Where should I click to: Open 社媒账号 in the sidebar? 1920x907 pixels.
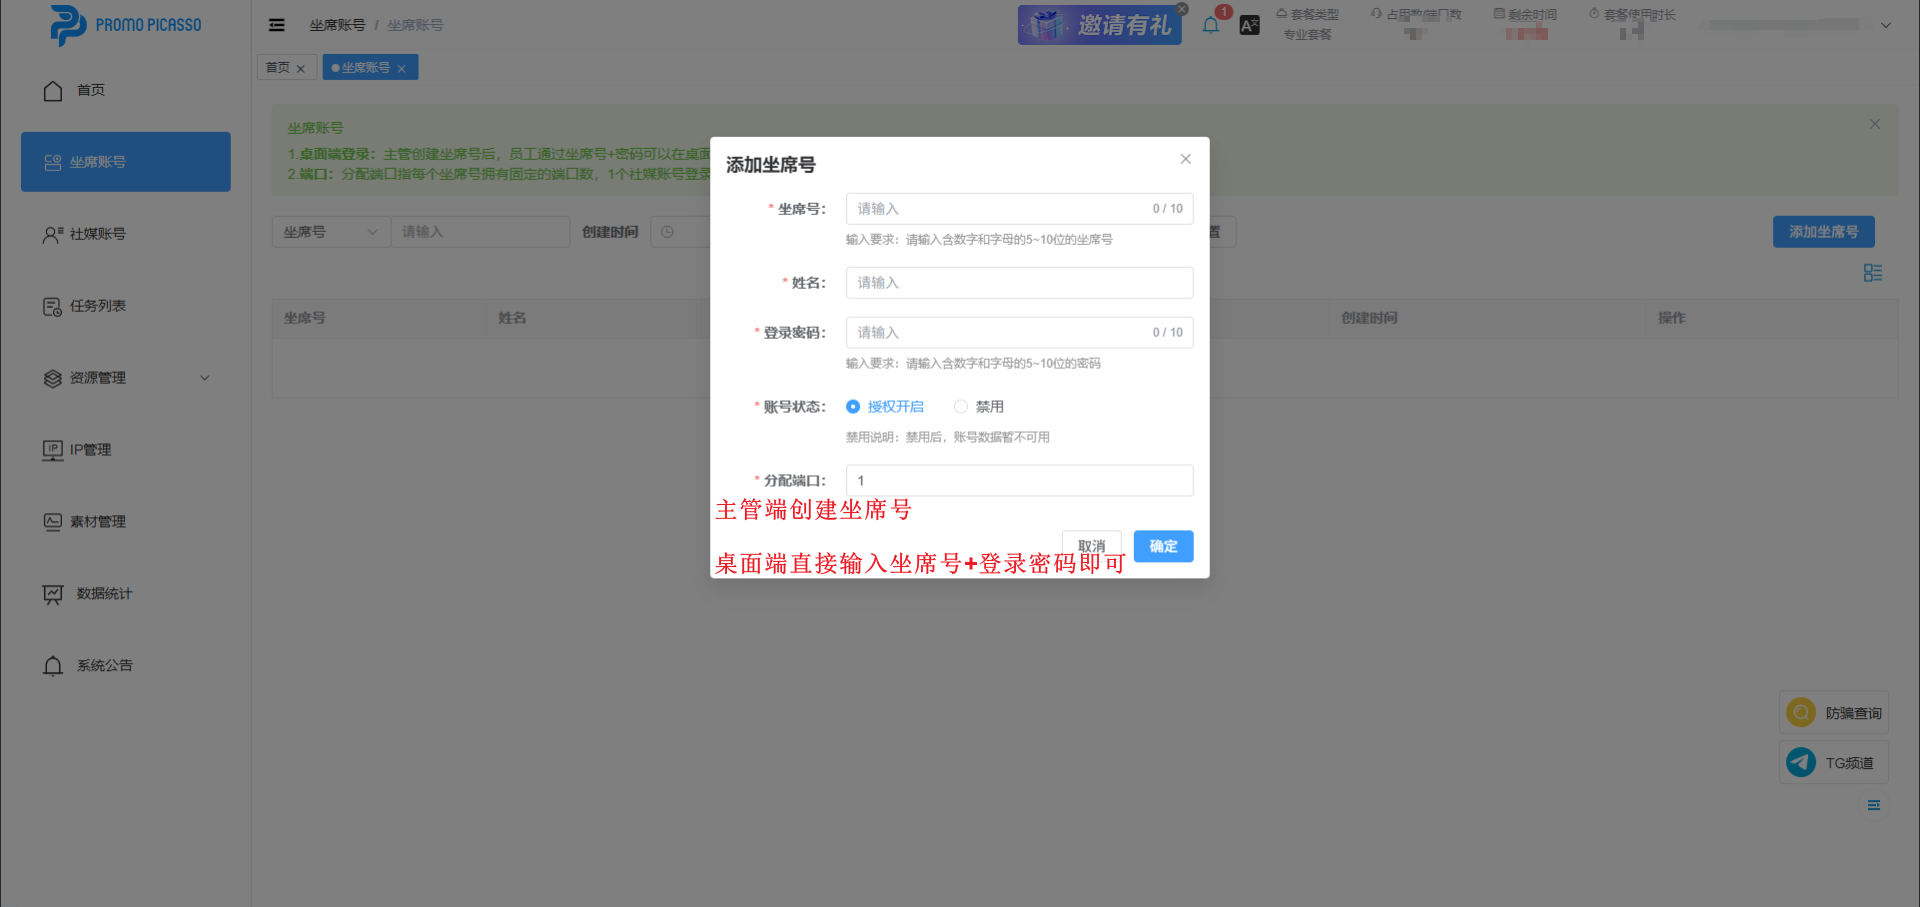click(98, 234)
